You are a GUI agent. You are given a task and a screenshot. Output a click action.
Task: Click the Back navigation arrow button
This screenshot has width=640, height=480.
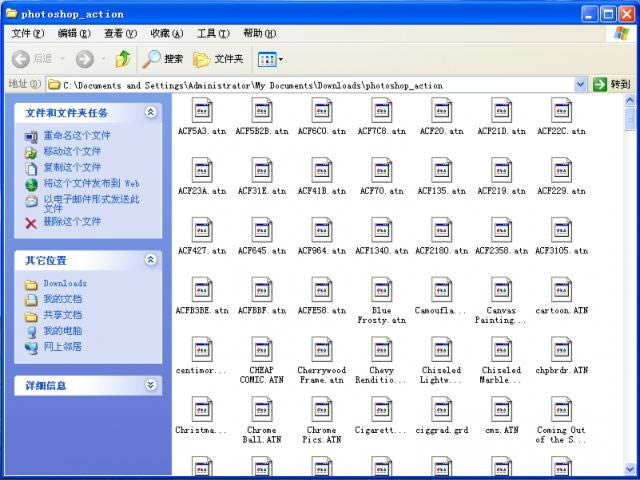point(20,59)
